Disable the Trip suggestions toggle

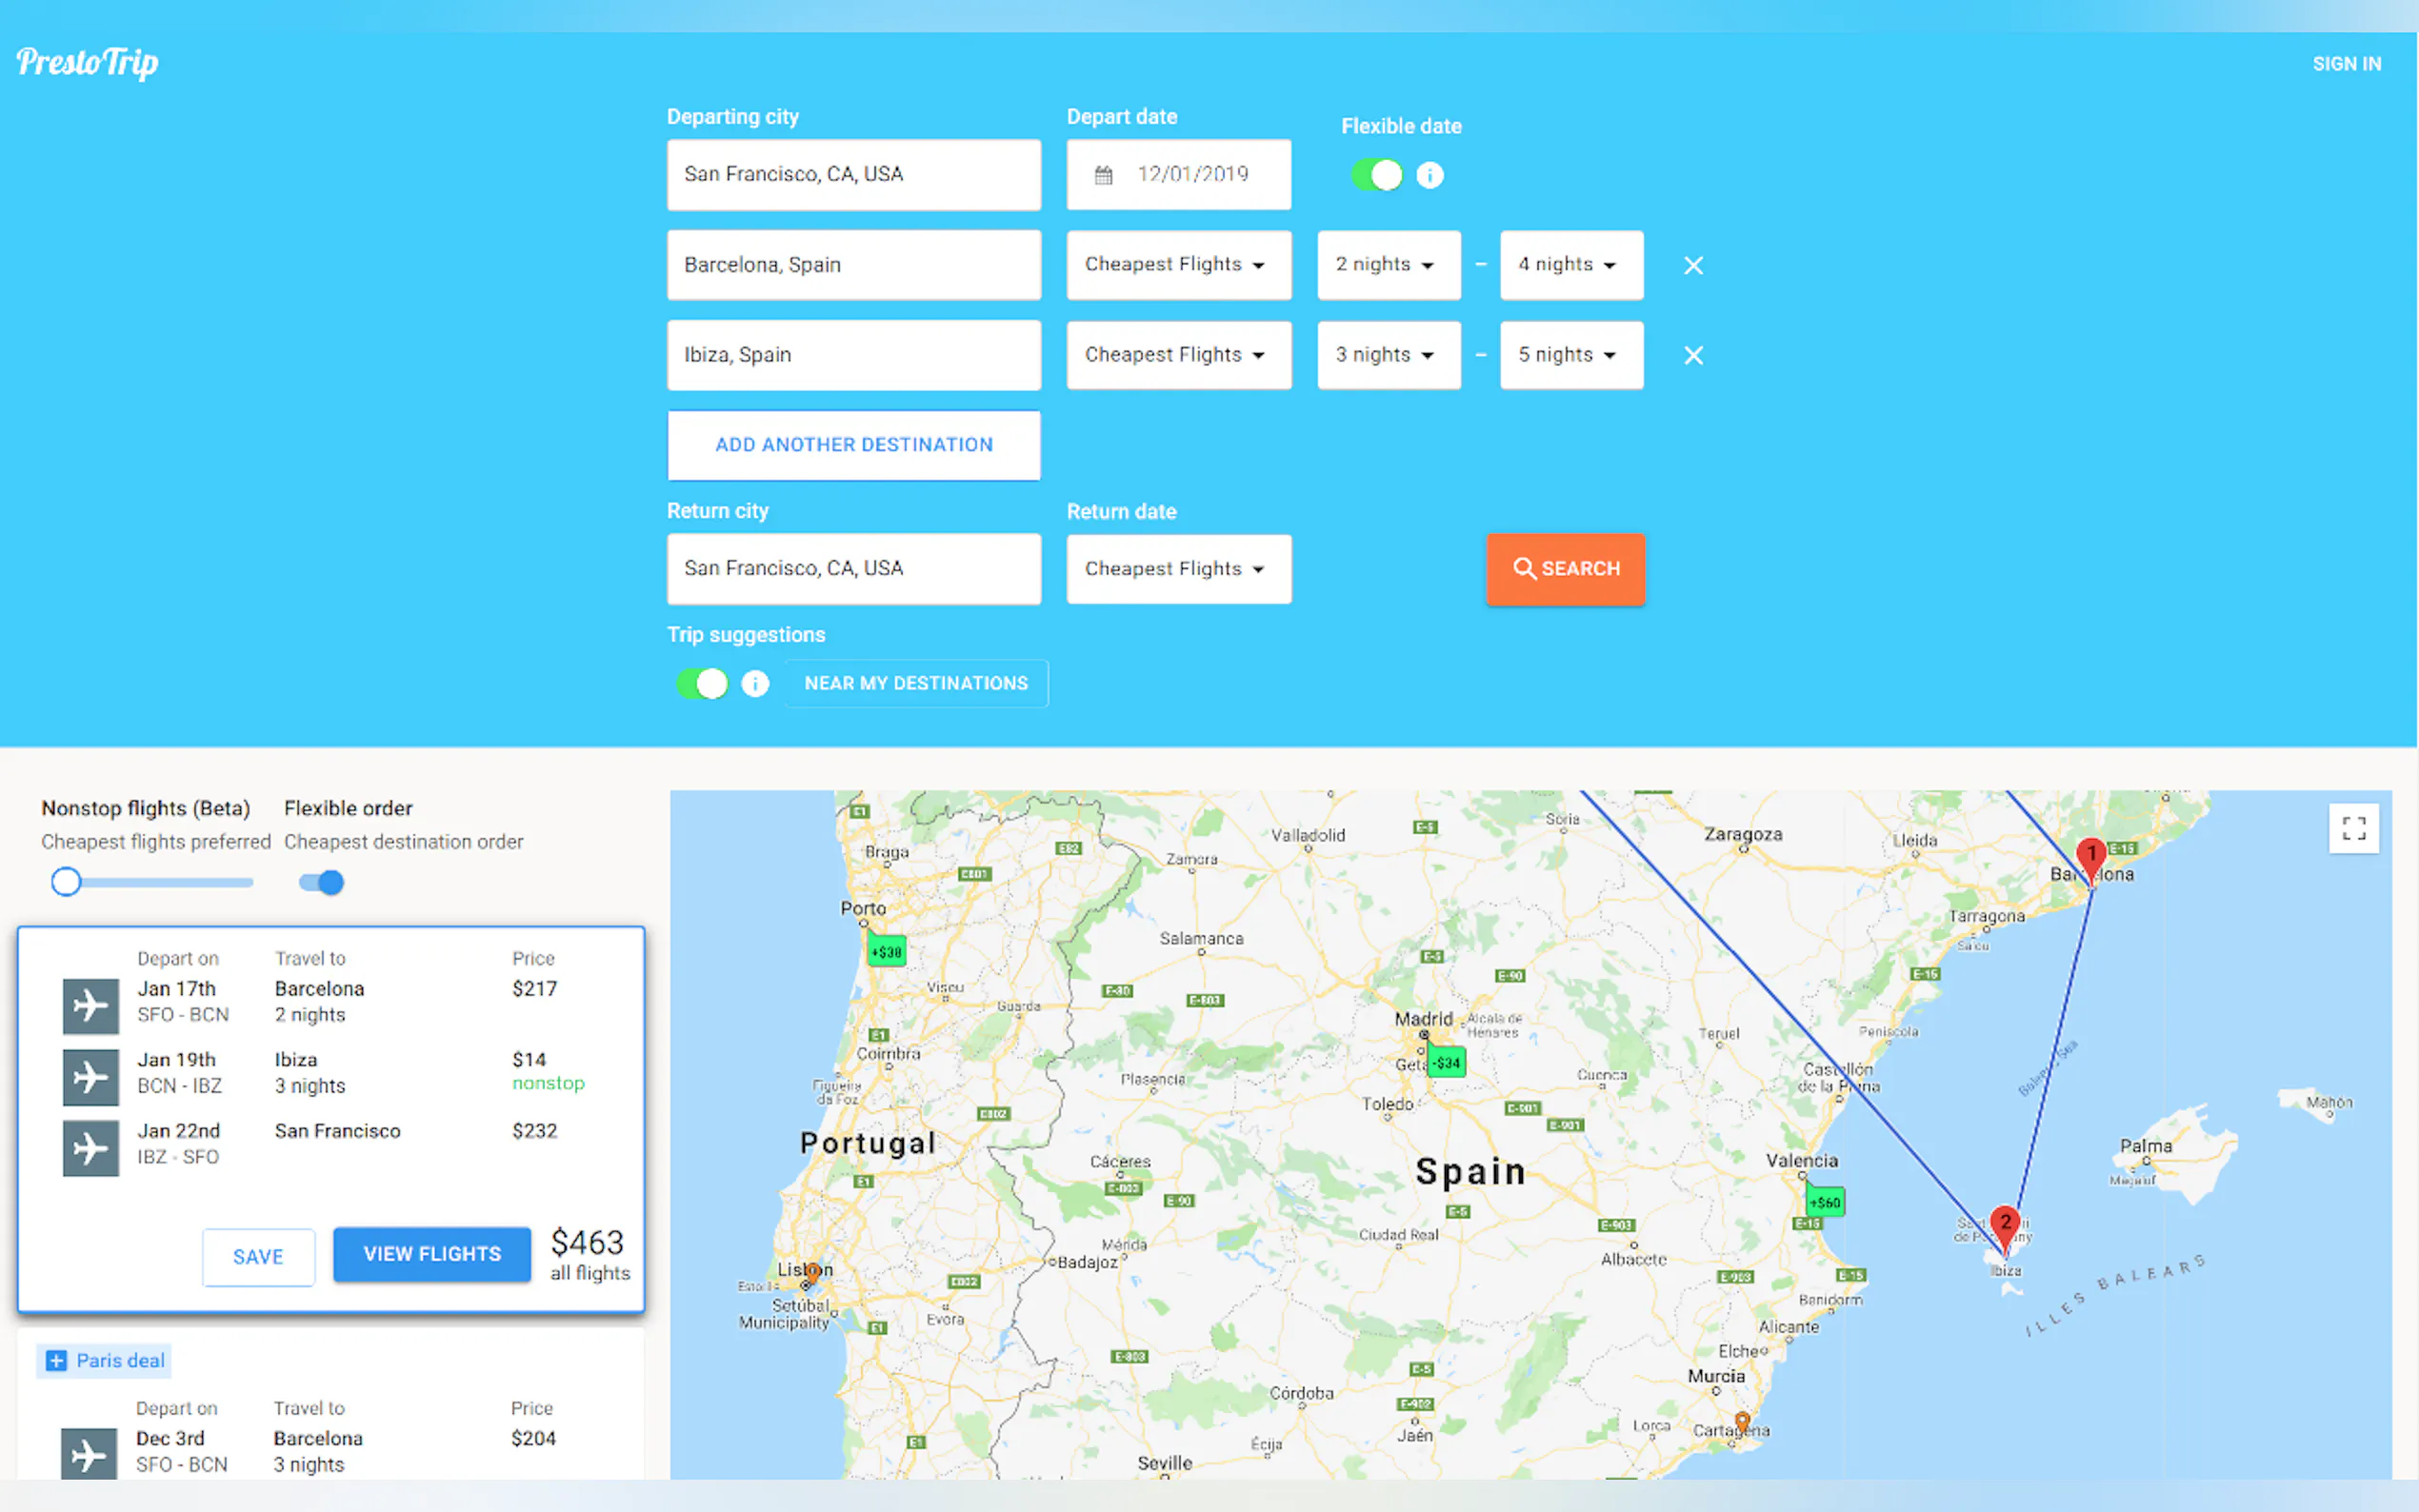point(702,683)
